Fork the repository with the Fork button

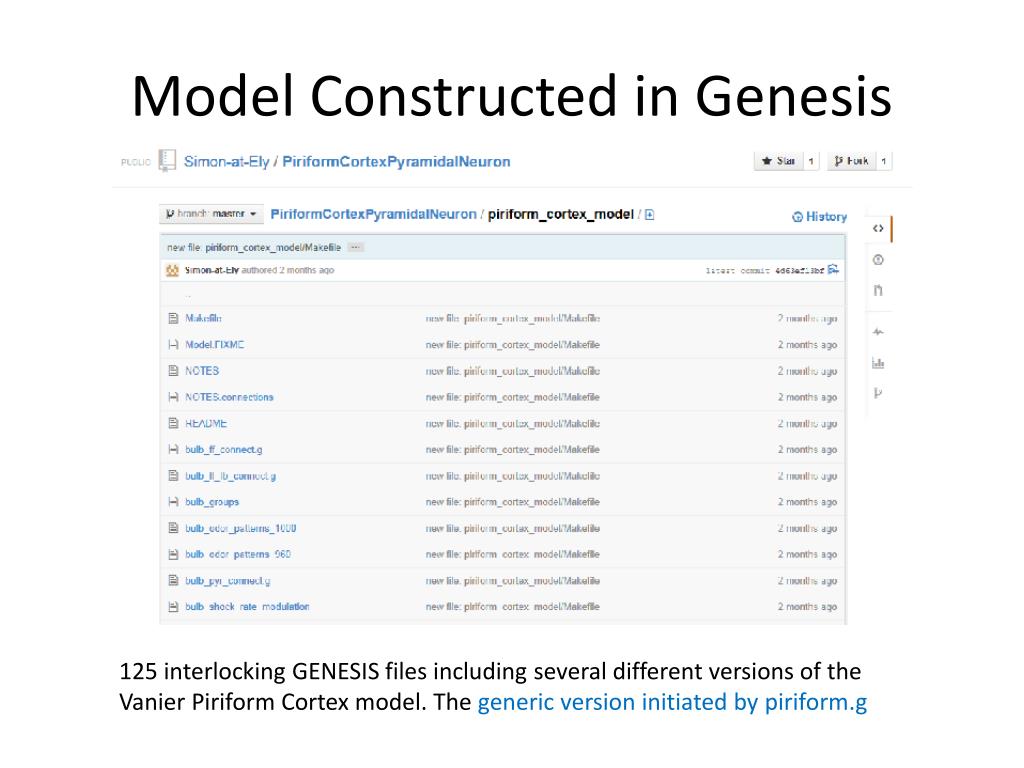coord(852,161)
